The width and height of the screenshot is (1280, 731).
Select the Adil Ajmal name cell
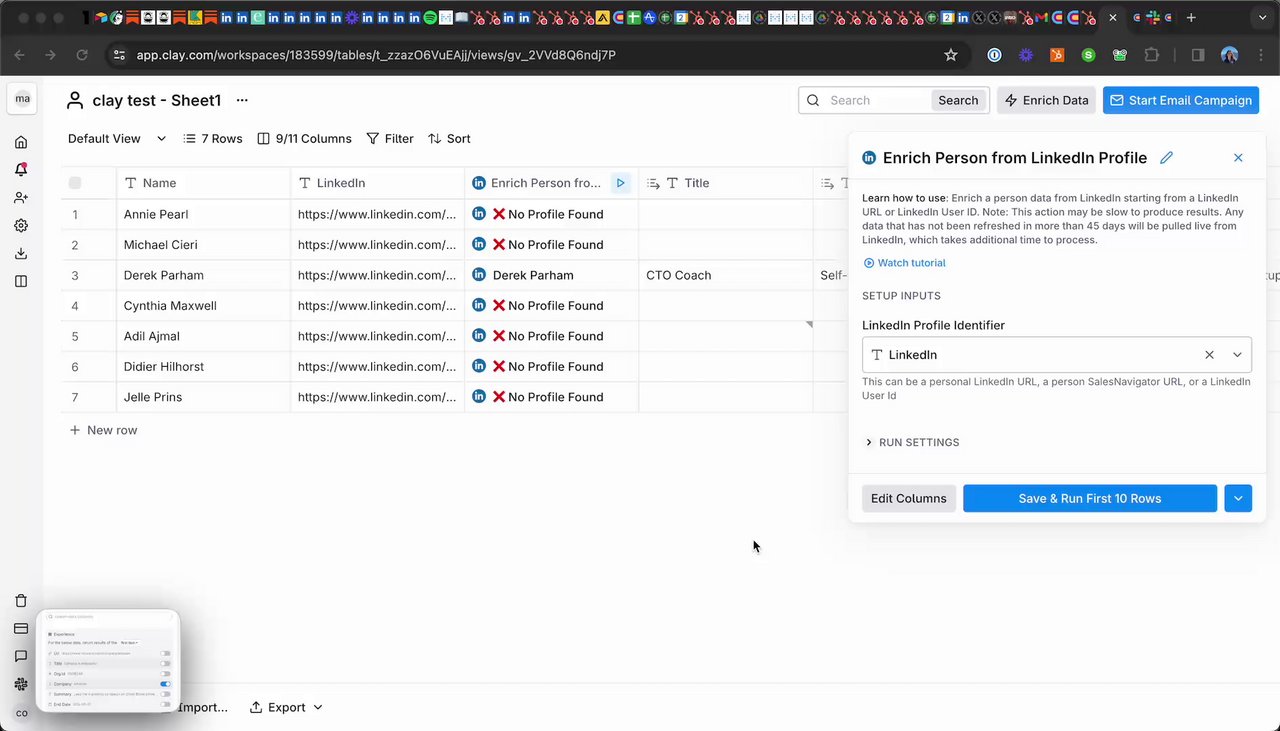[203, 336]
